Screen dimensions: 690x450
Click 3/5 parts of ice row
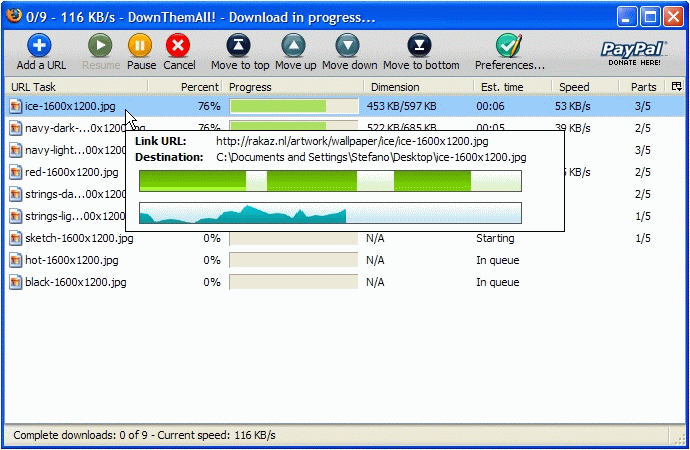pyautogui.click(x=642, y=106)
